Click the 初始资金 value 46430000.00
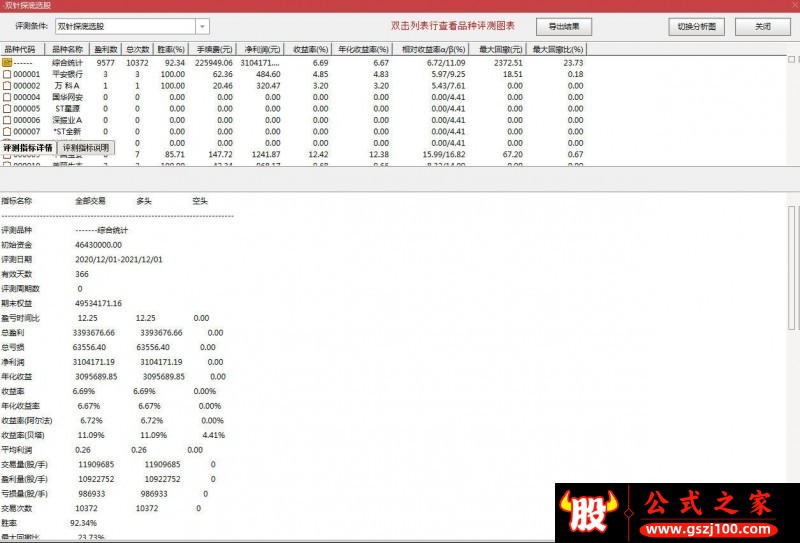 tap(98, 245)
